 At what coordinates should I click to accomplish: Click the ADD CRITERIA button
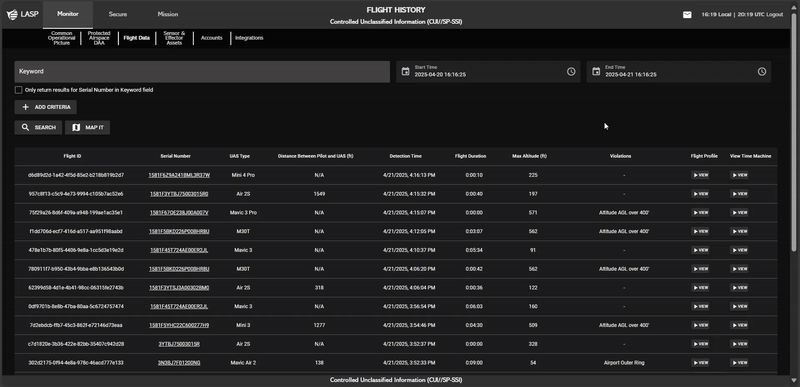46,107
